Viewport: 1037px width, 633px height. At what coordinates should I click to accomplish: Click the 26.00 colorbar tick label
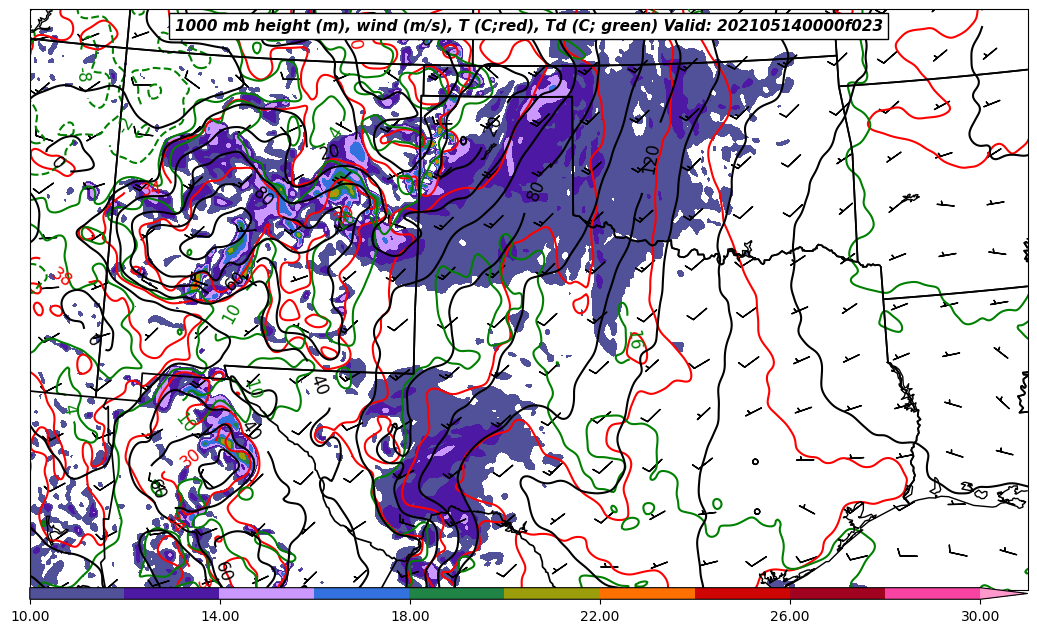point(790,616)
